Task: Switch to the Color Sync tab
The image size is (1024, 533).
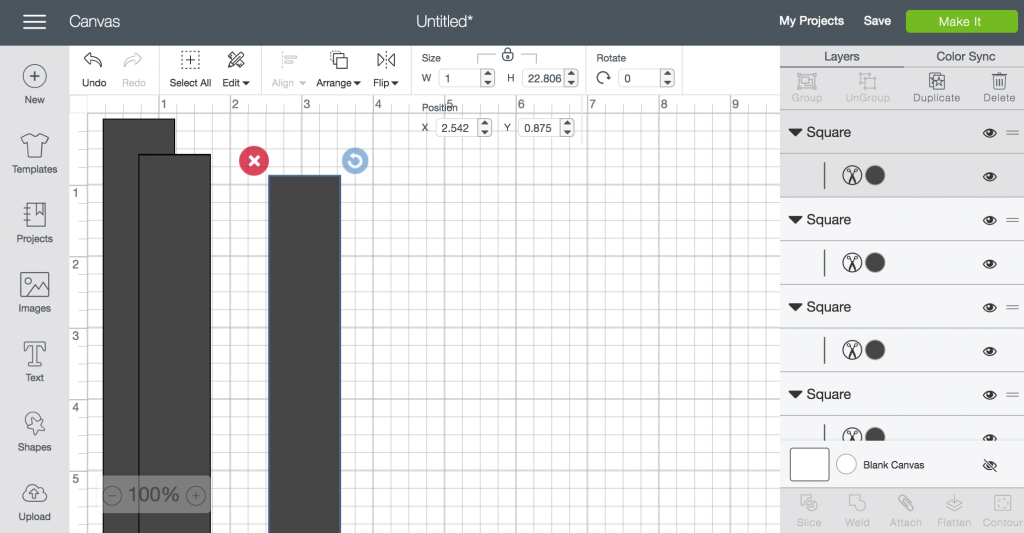Action: point(965,57)
